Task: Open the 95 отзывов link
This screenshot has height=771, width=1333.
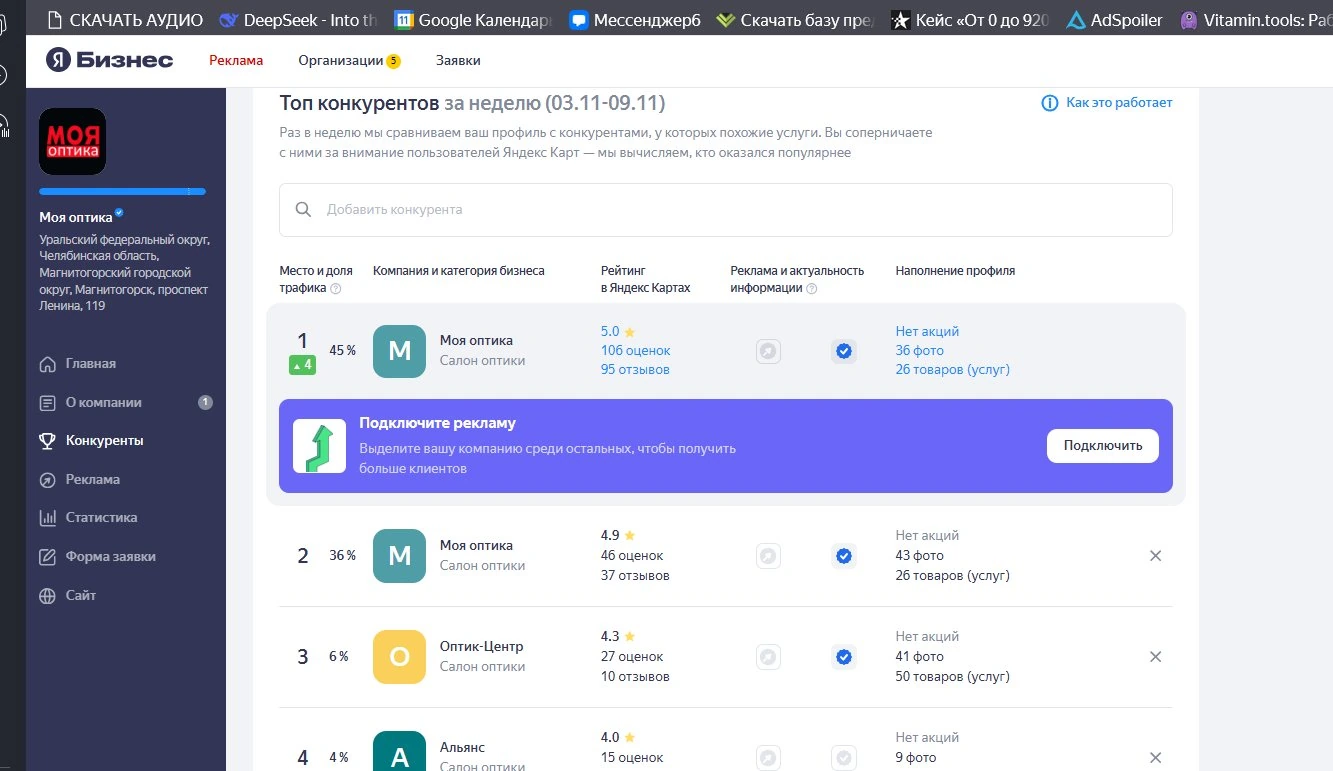Action: click(x=635, y=370)
